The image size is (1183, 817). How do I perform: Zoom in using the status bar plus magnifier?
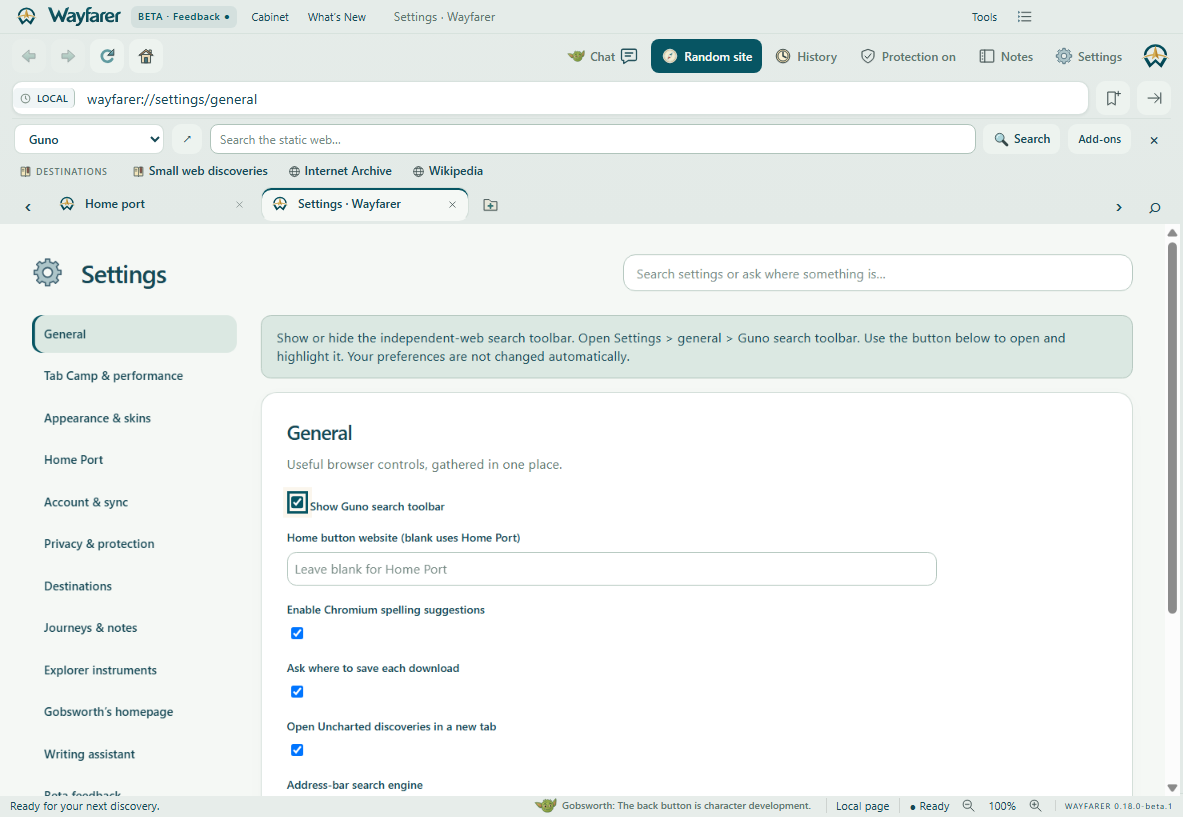pos(1036,806)
